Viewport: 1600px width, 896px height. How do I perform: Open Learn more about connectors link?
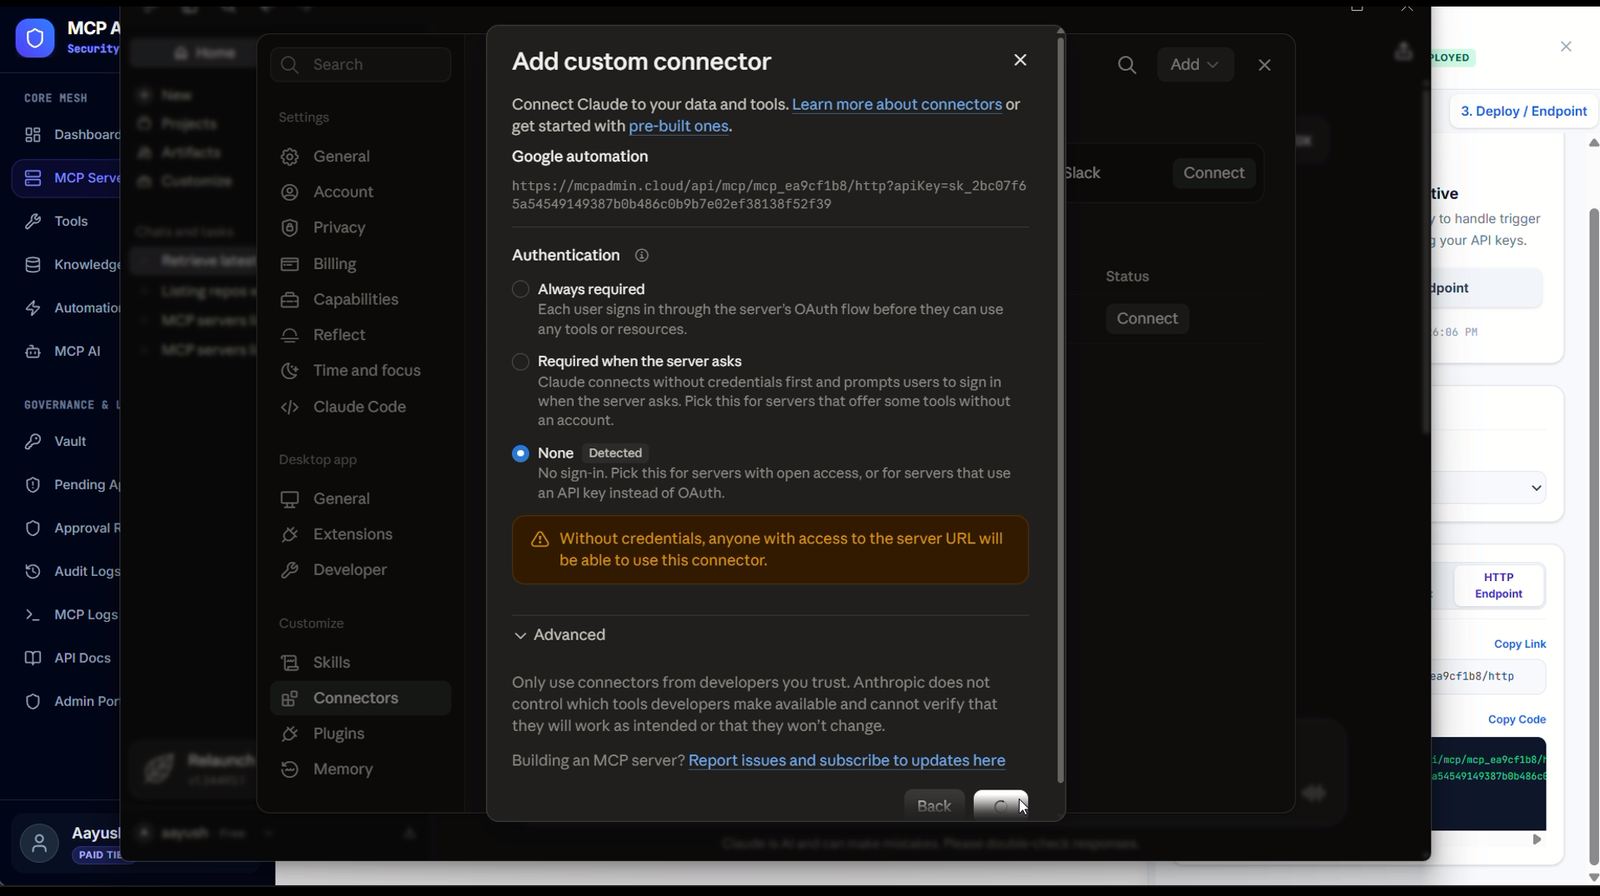pos(897,104)
